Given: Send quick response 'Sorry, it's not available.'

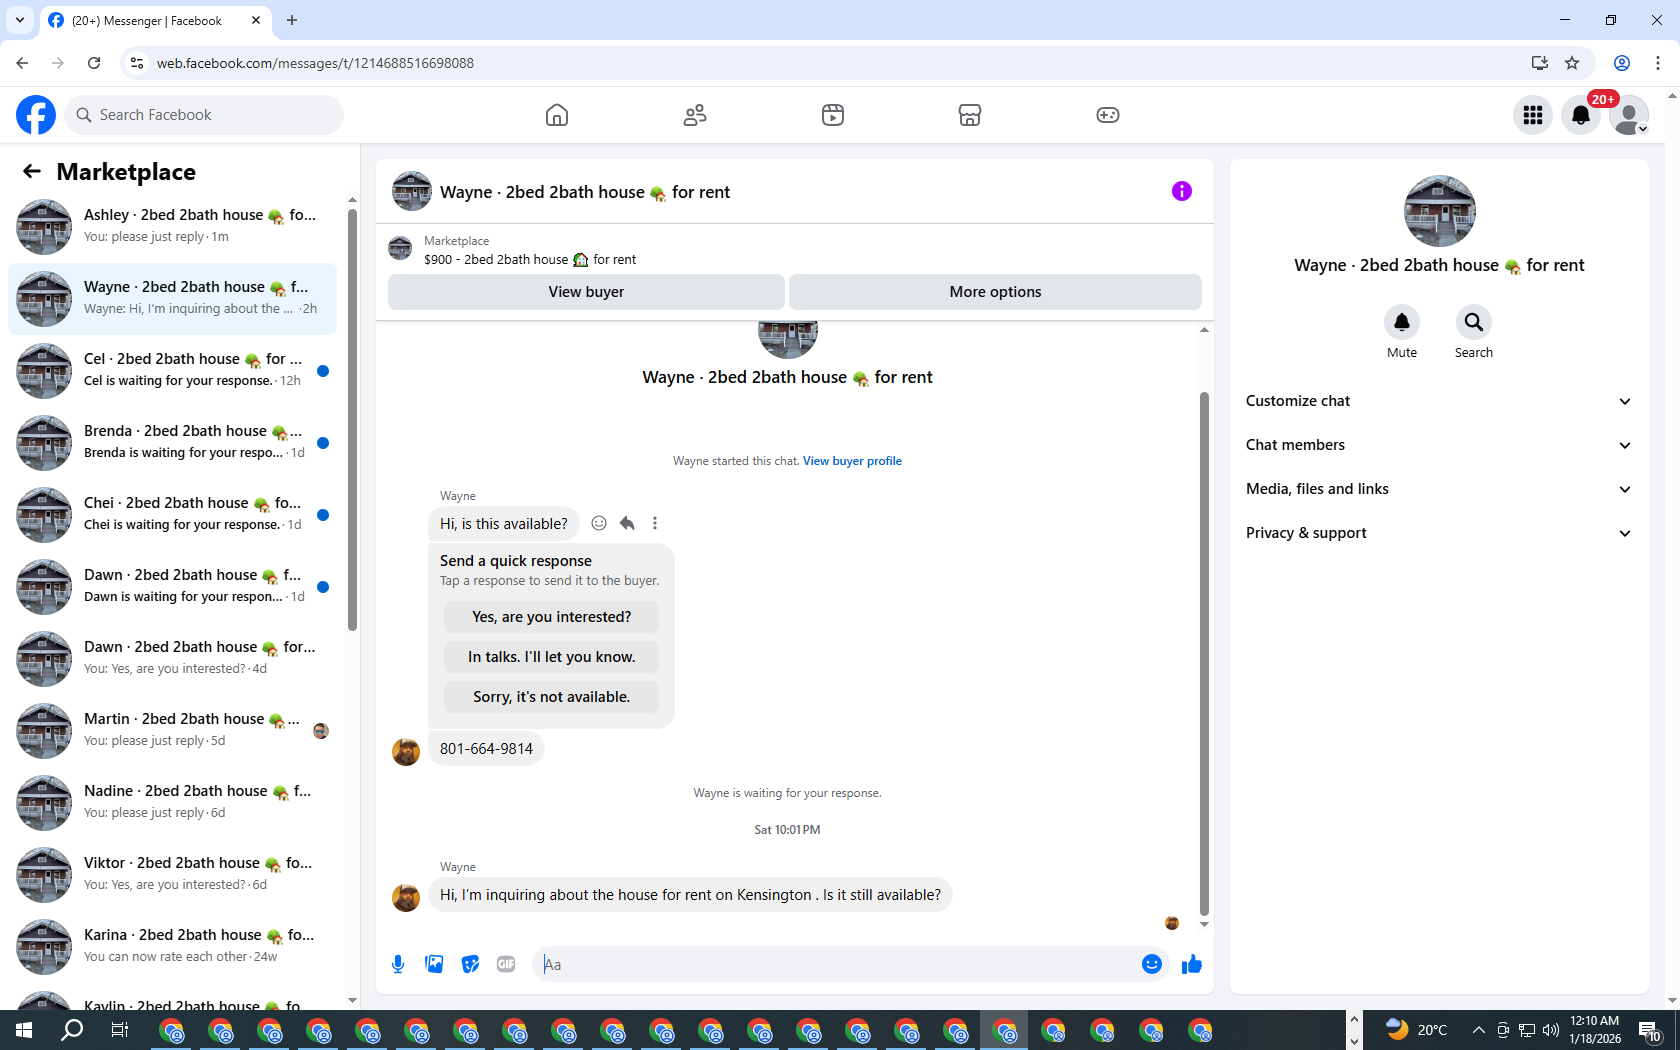Looking at the screenshot, I should click(551, 697).
